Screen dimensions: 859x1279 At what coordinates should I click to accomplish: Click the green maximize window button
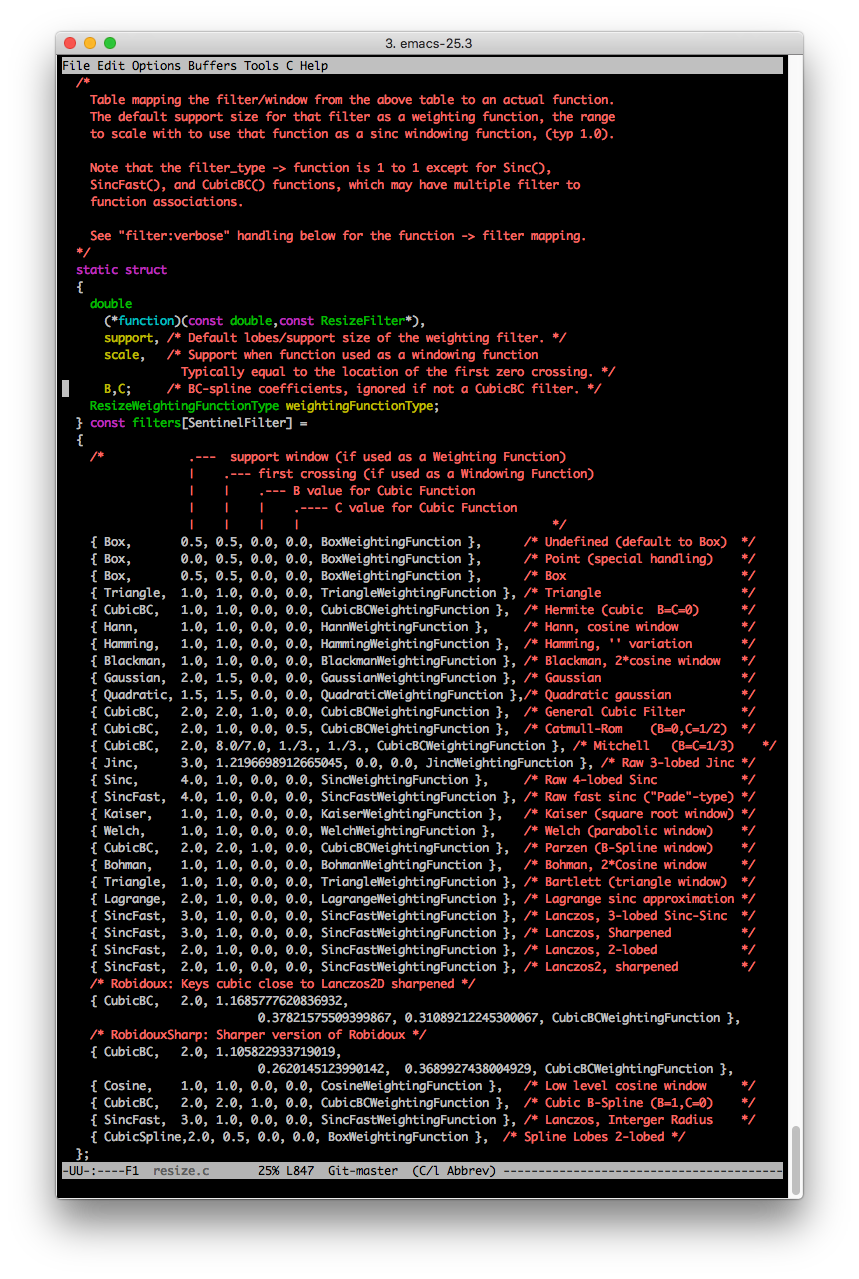(x=110, y=43)
